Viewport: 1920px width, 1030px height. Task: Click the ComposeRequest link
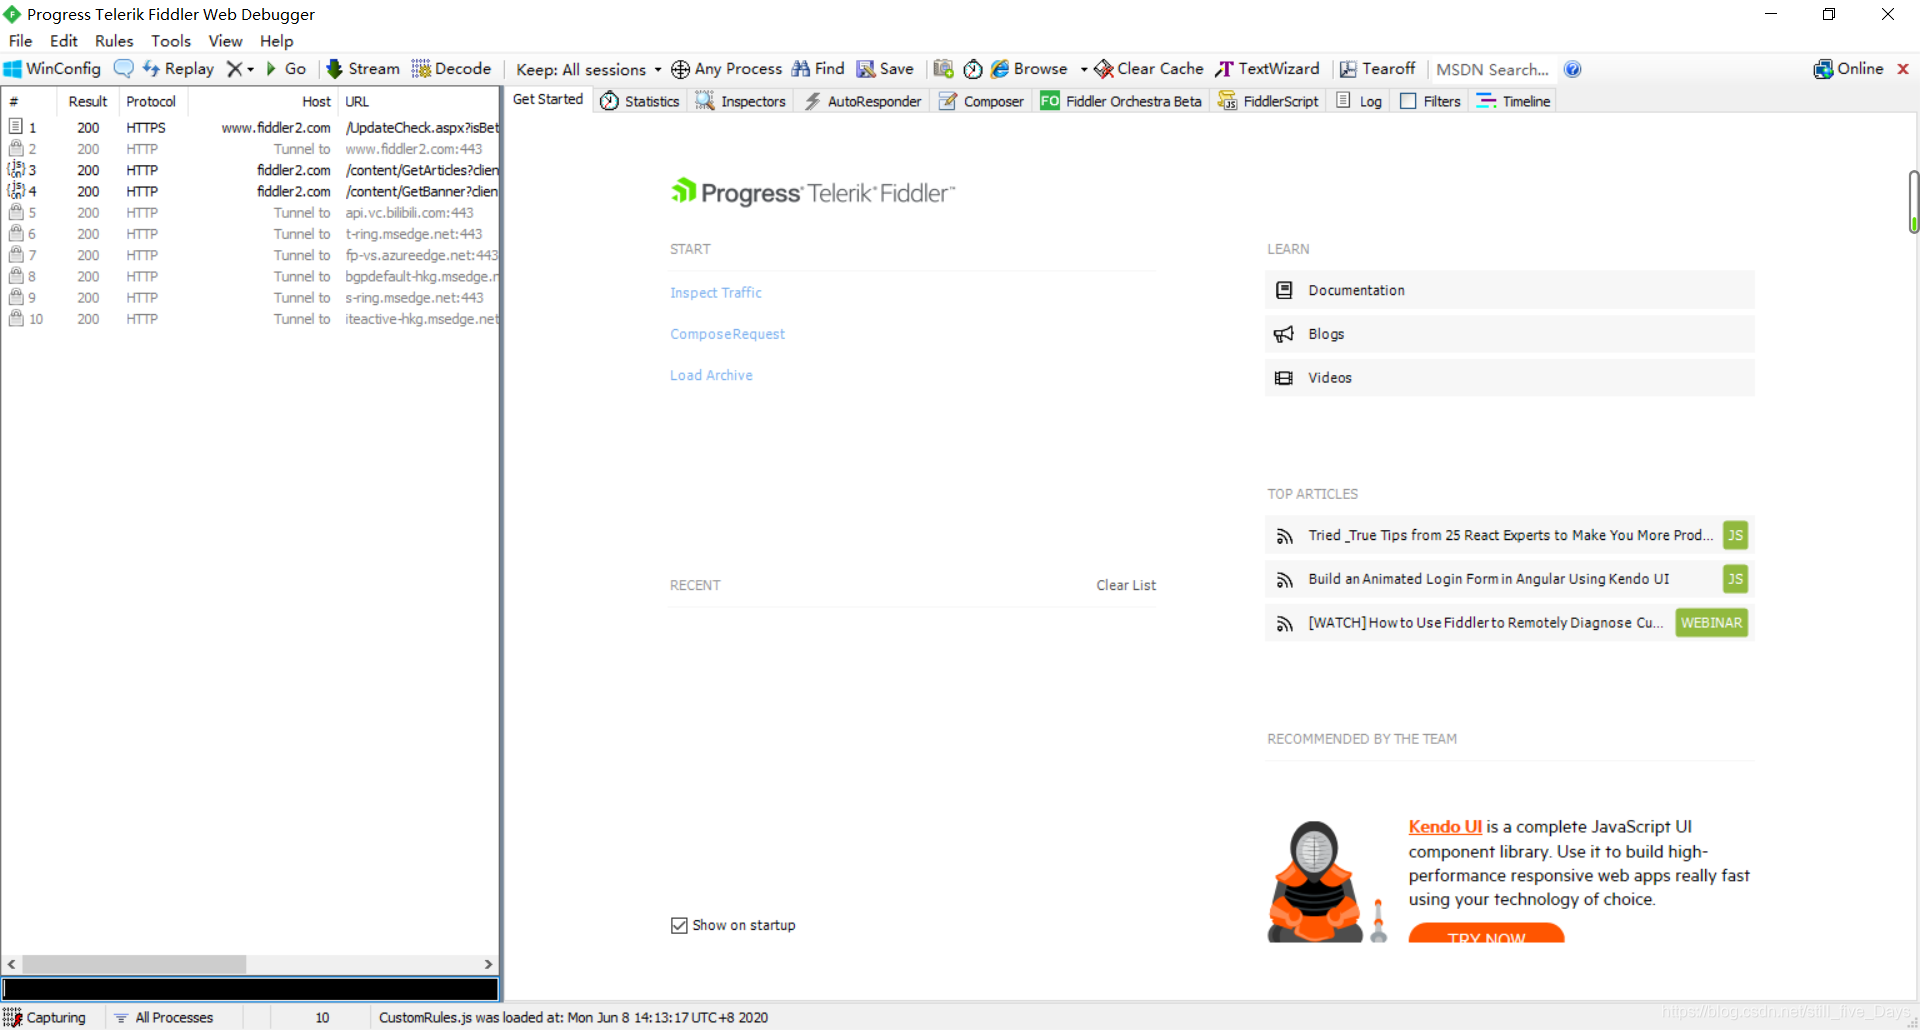(727, 334)
